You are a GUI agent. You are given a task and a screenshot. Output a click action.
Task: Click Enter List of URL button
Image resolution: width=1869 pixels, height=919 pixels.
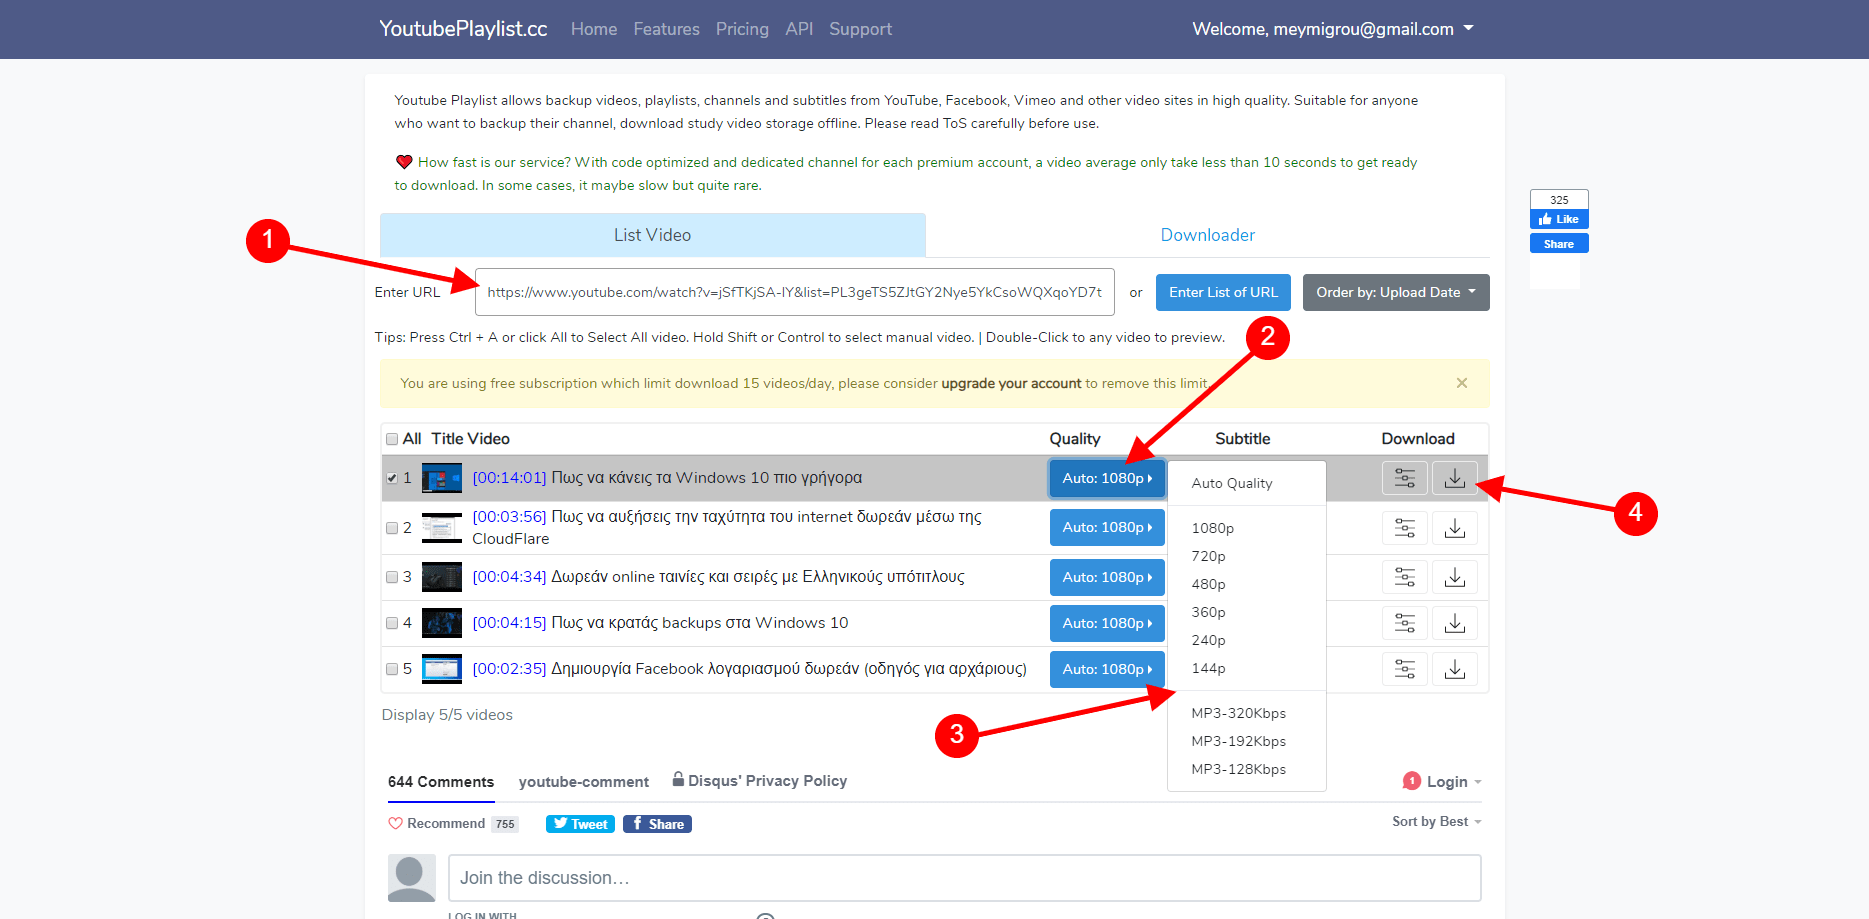(x=1222, y=292)
